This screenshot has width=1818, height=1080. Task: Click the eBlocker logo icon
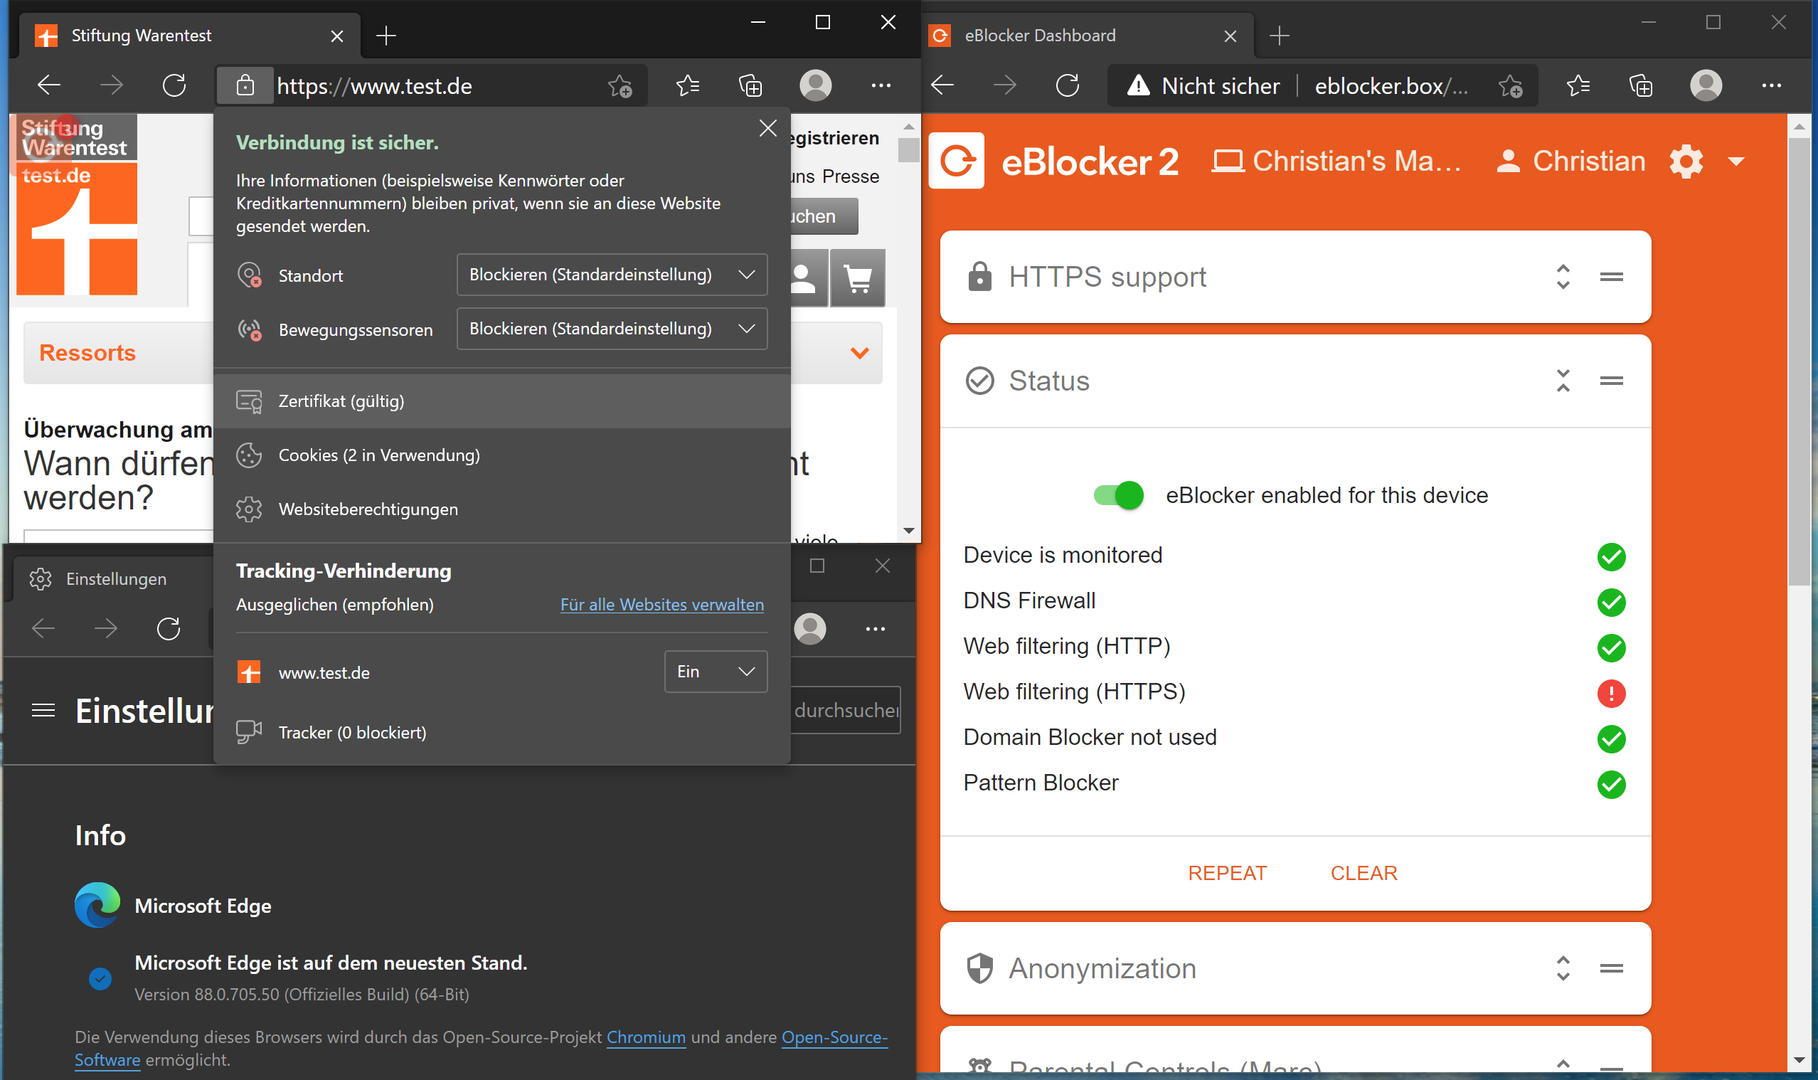957,161
